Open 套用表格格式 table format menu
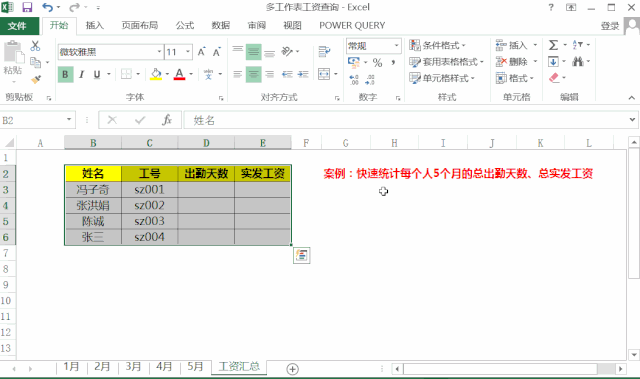 point(447,62)
